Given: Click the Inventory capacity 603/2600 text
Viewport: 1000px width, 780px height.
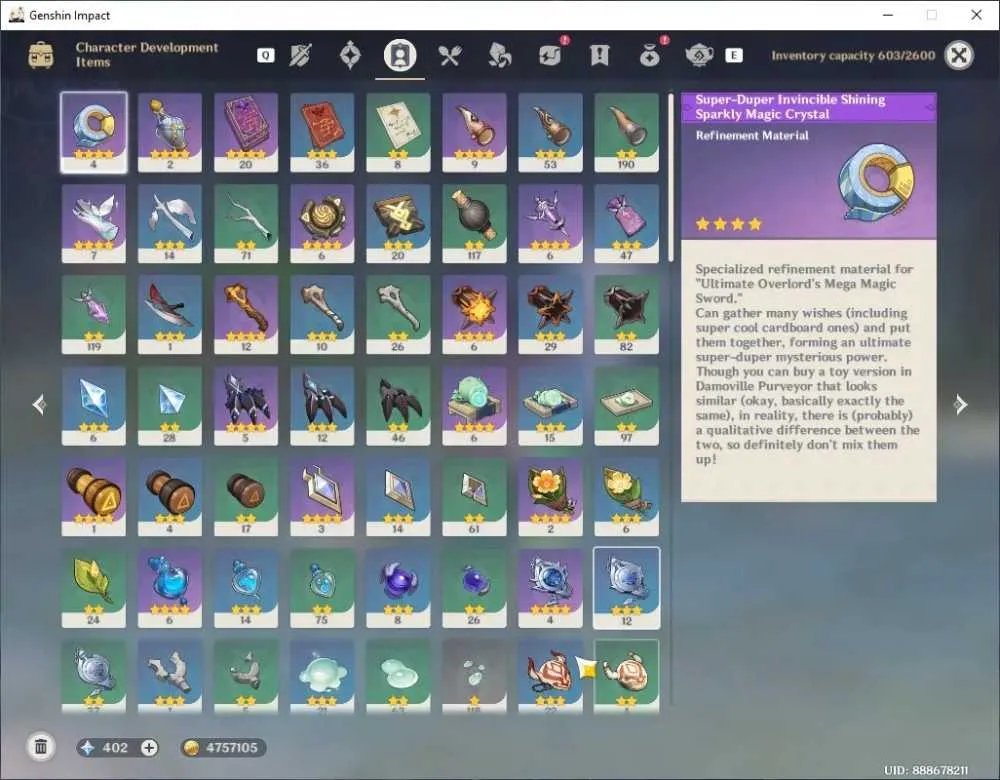Looking at the screenshot, I should point(853,55).
